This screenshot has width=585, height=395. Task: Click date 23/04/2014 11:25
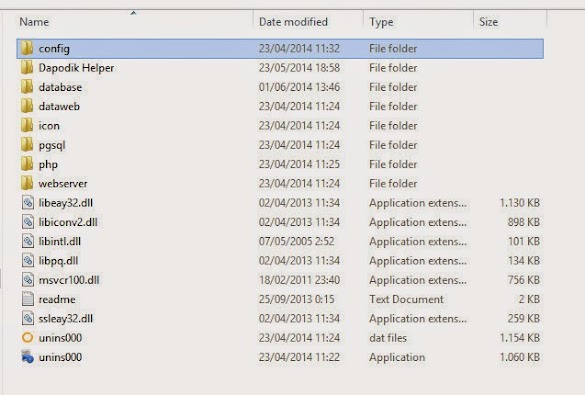click(x=300, y=164)
